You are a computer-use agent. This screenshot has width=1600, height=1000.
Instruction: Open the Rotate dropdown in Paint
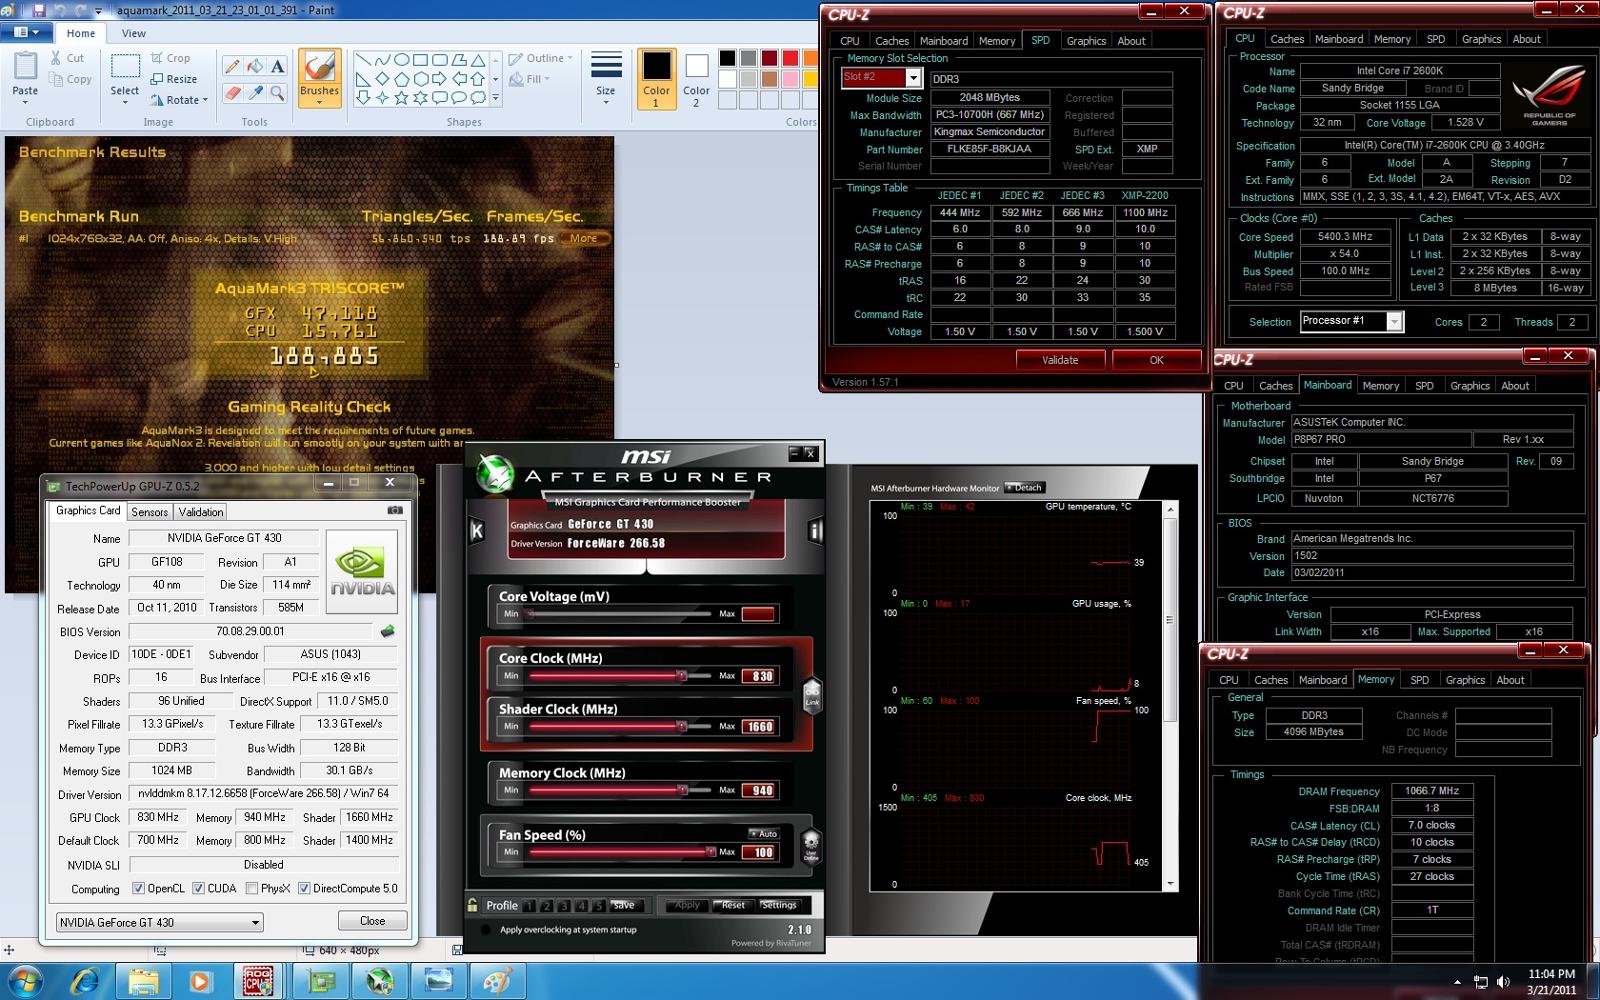point(179,100)
